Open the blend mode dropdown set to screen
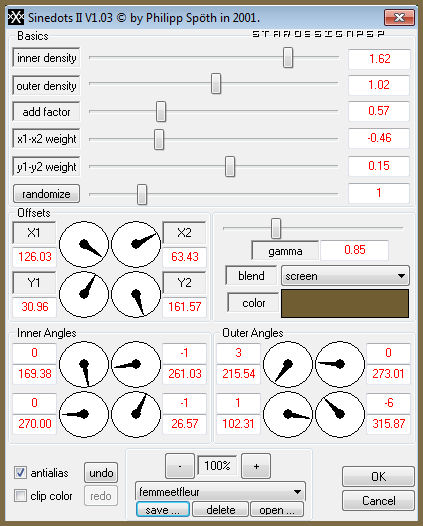 tap(345, 276)
